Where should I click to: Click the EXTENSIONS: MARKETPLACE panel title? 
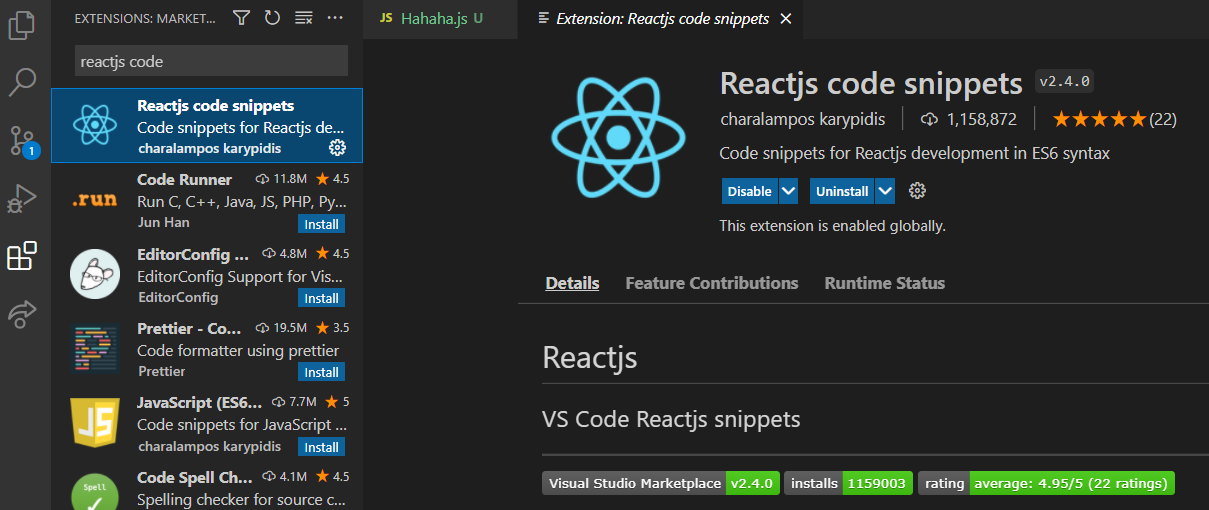145,18
